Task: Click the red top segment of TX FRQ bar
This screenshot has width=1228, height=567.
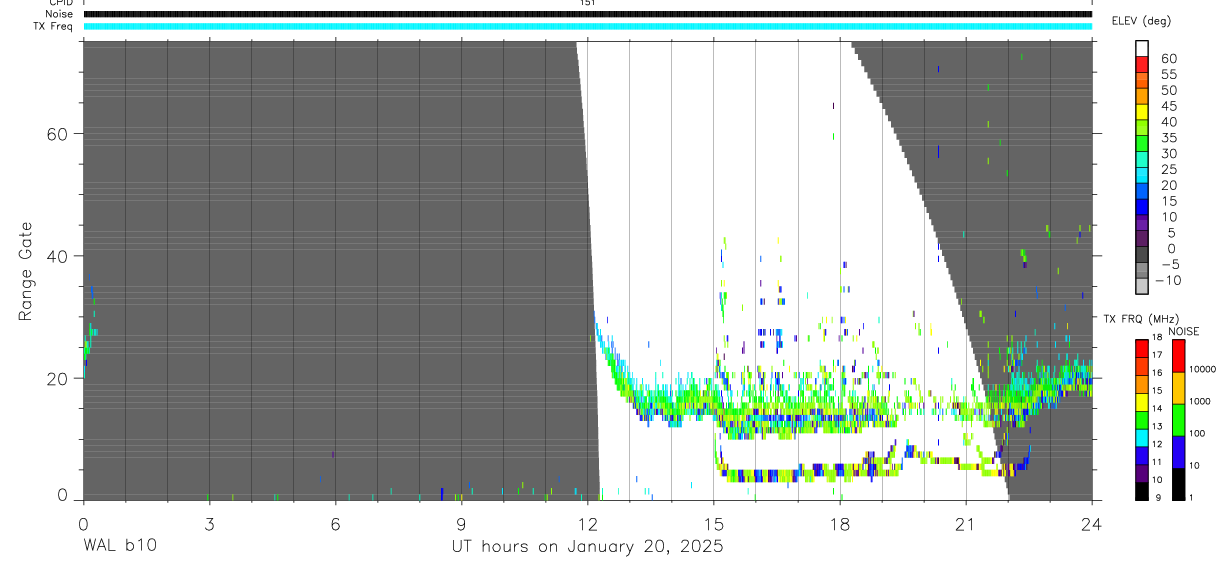Action: 1142,348
